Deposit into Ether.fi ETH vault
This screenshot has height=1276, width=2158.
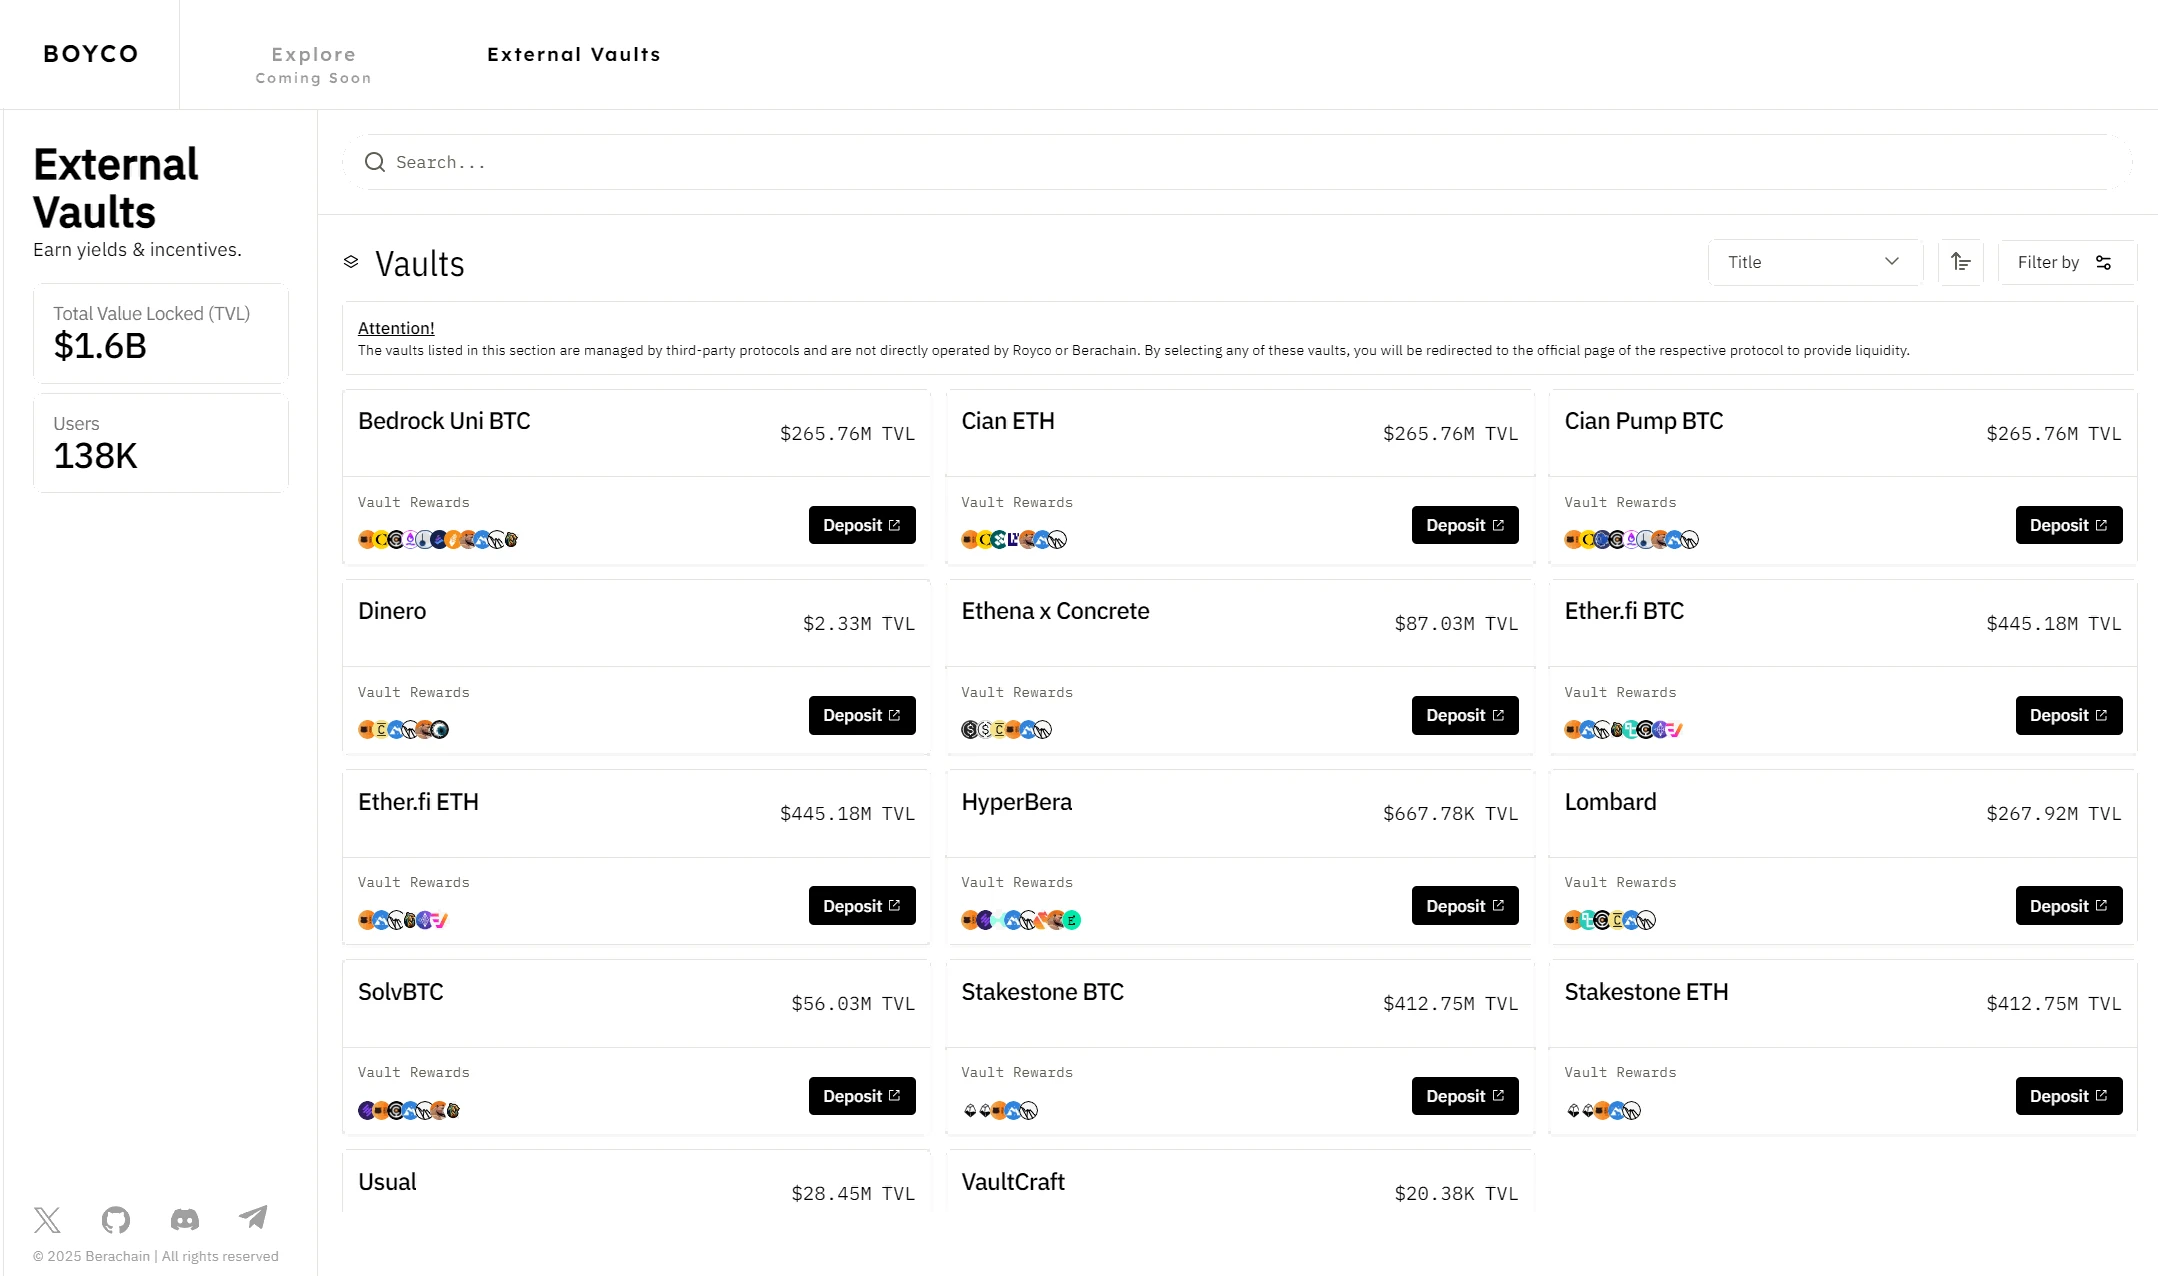[862, 906]
